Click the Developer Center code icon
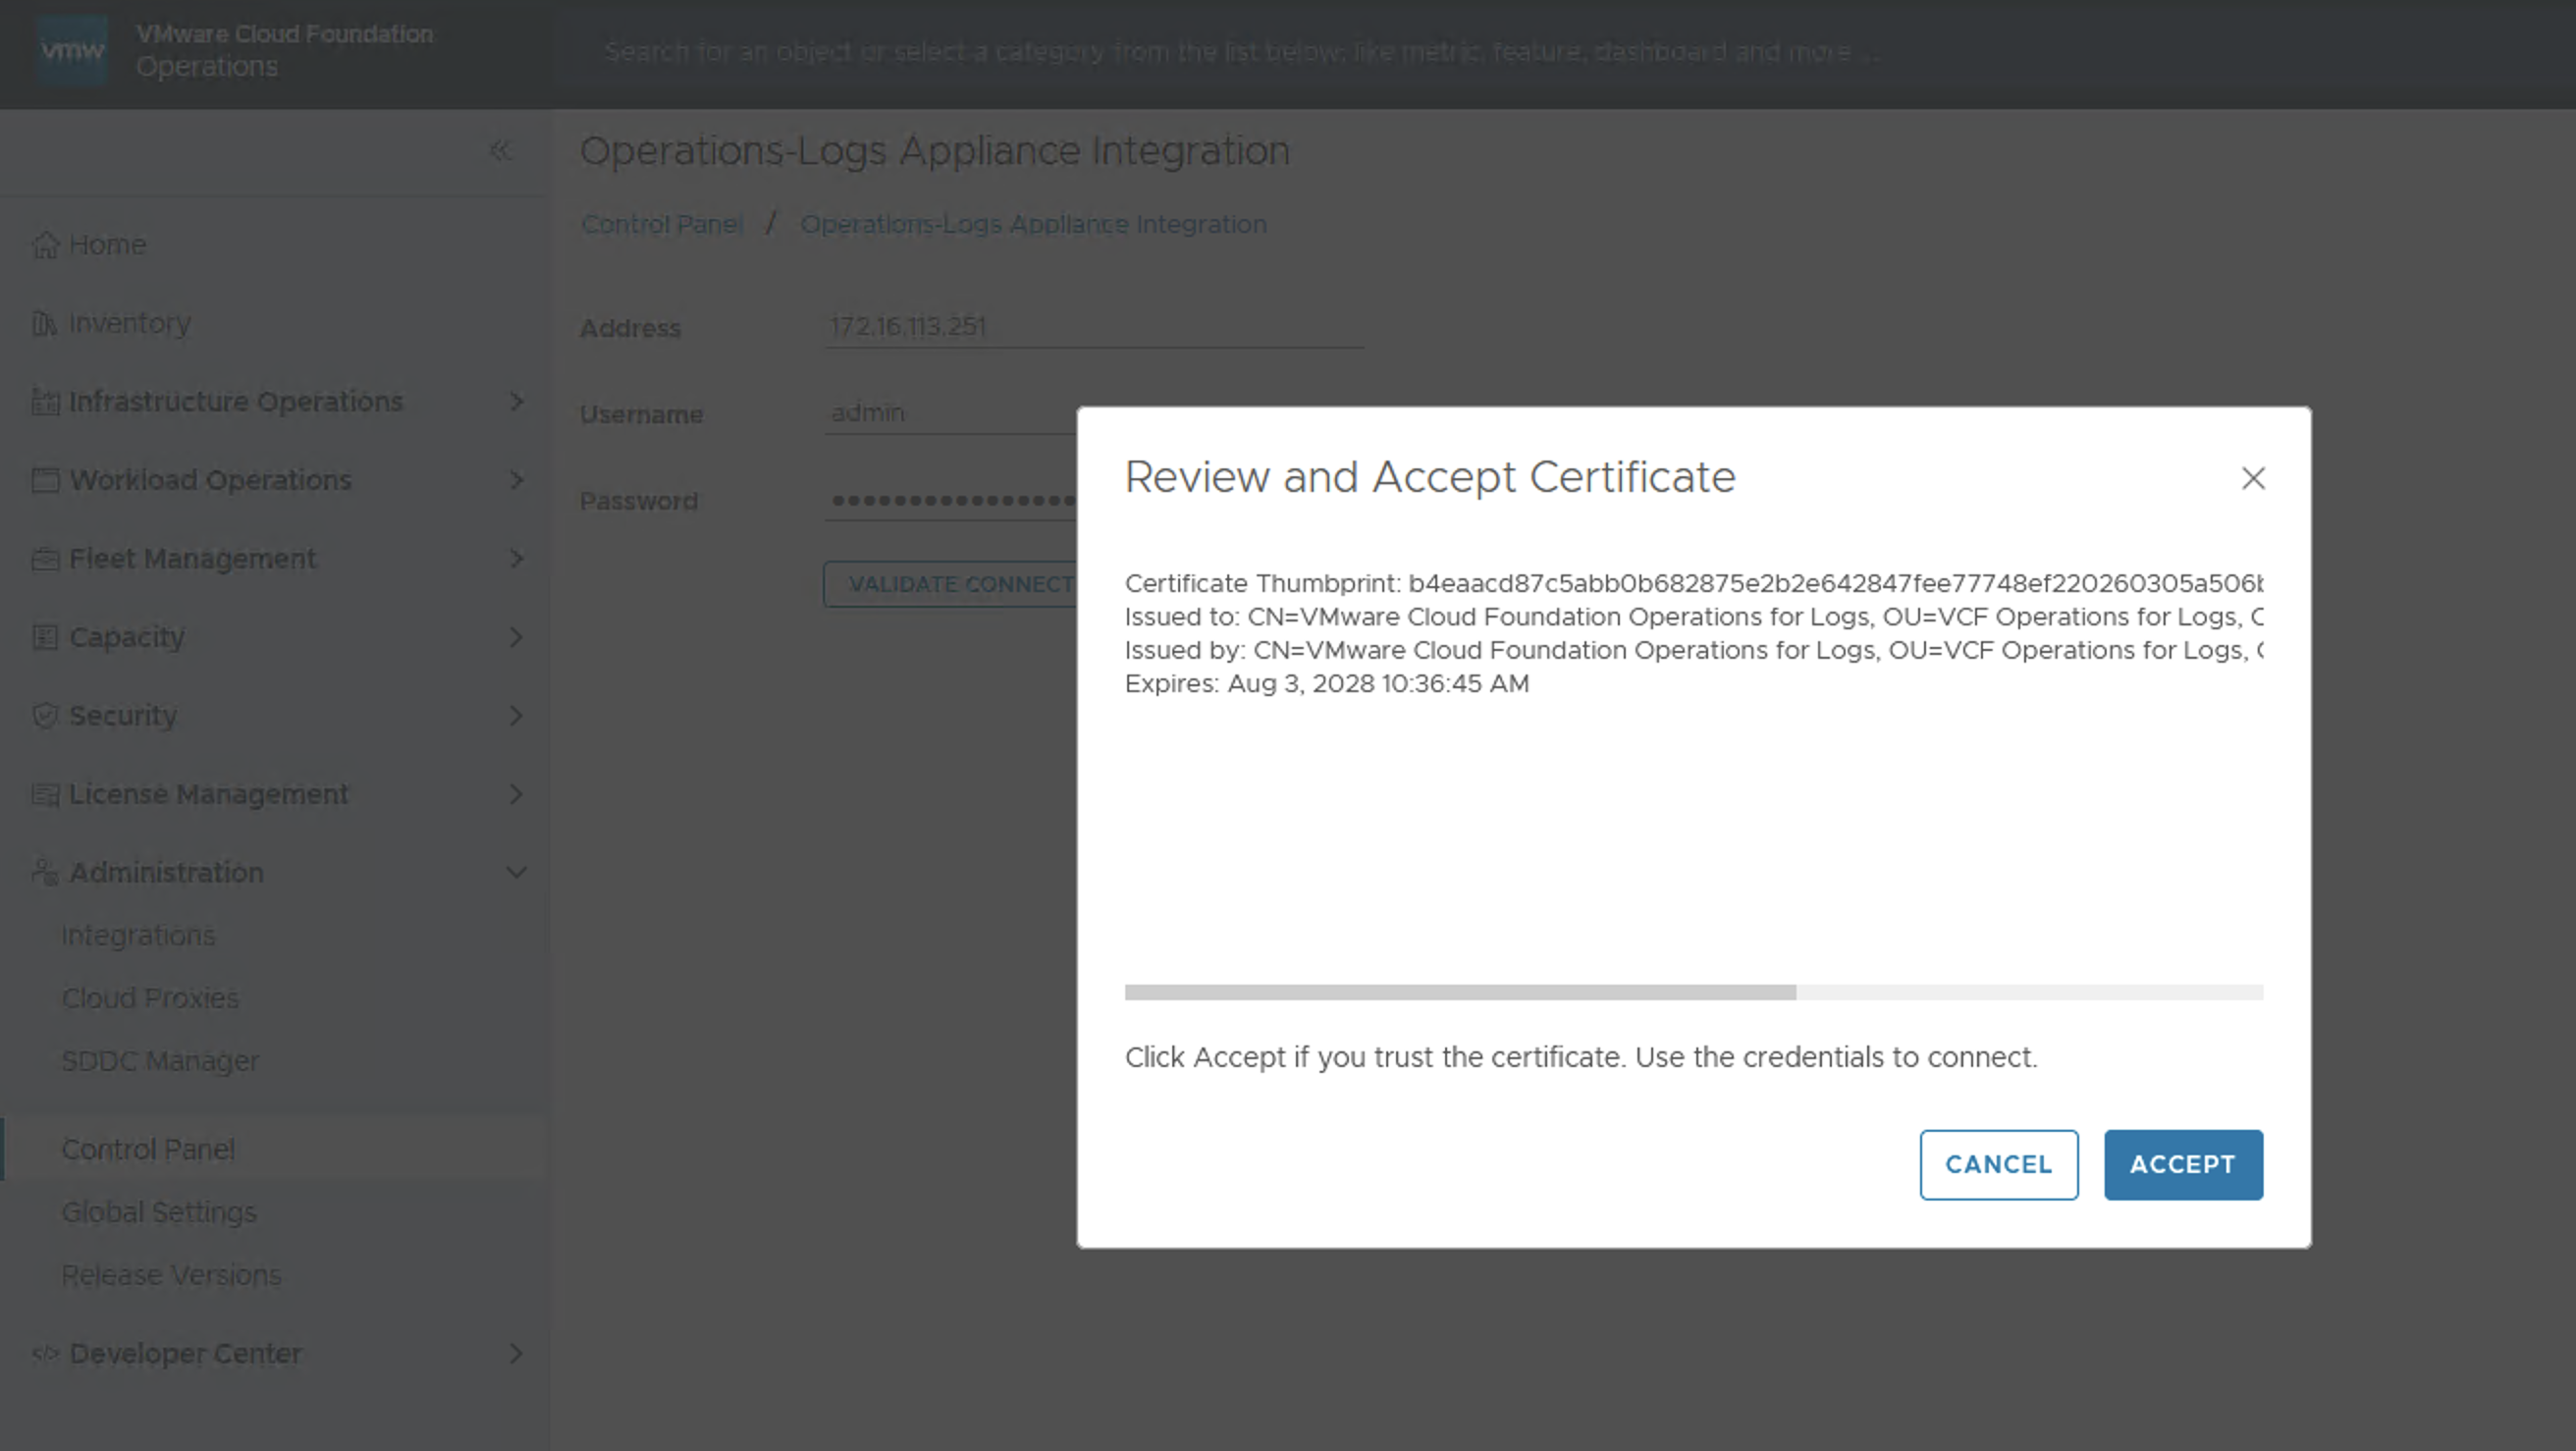2576x1451 pixels. point(45,1354)
